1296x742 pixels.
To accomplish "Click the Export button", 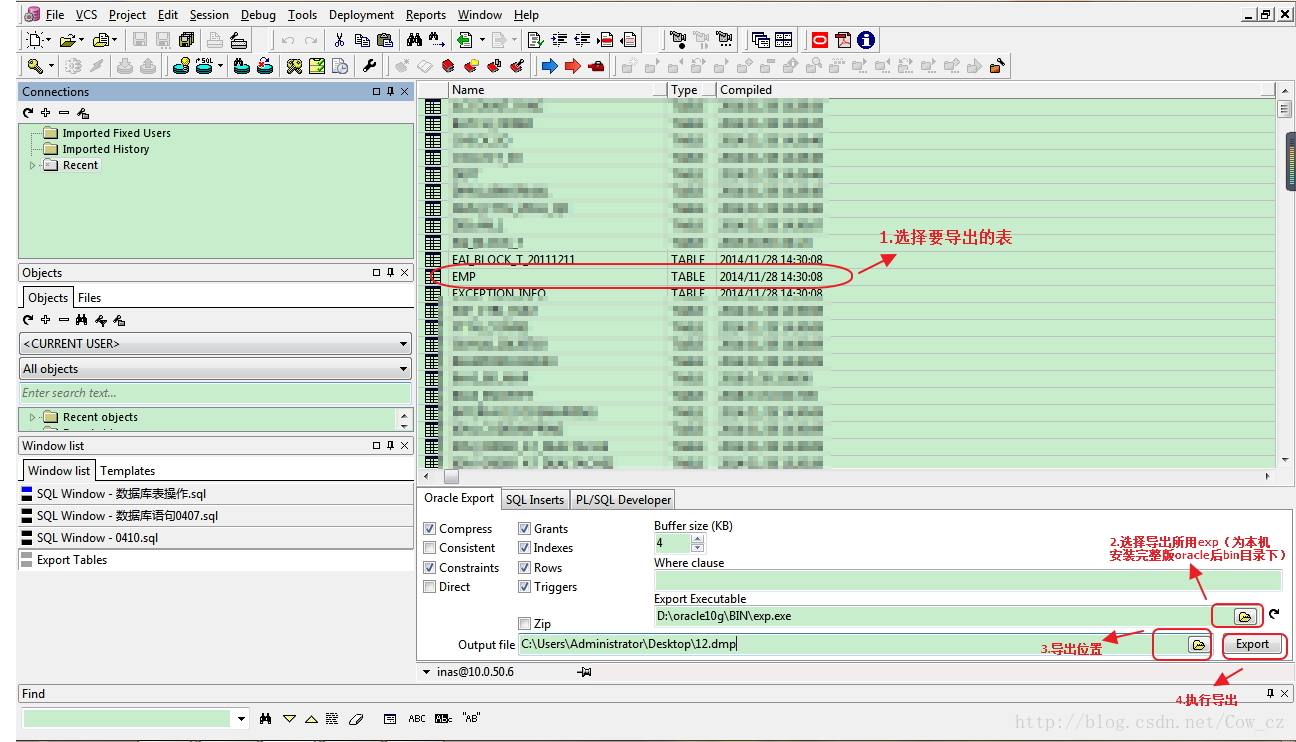I will point(1251,645).
